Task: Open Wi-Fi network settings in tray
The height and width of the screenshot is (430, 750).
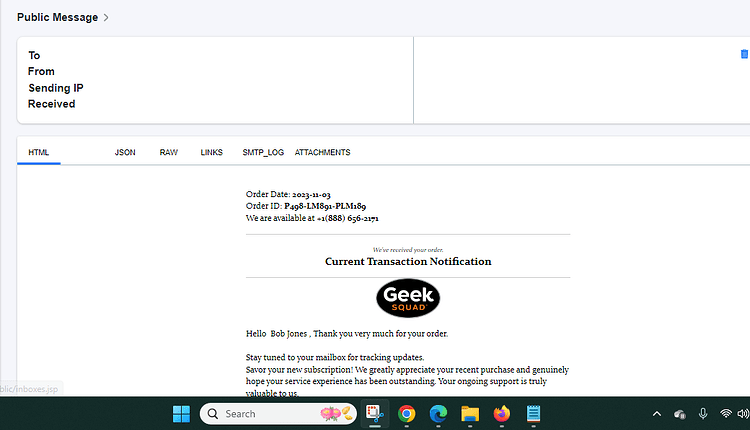Action: pyautogui.click(x=726, y=414)
